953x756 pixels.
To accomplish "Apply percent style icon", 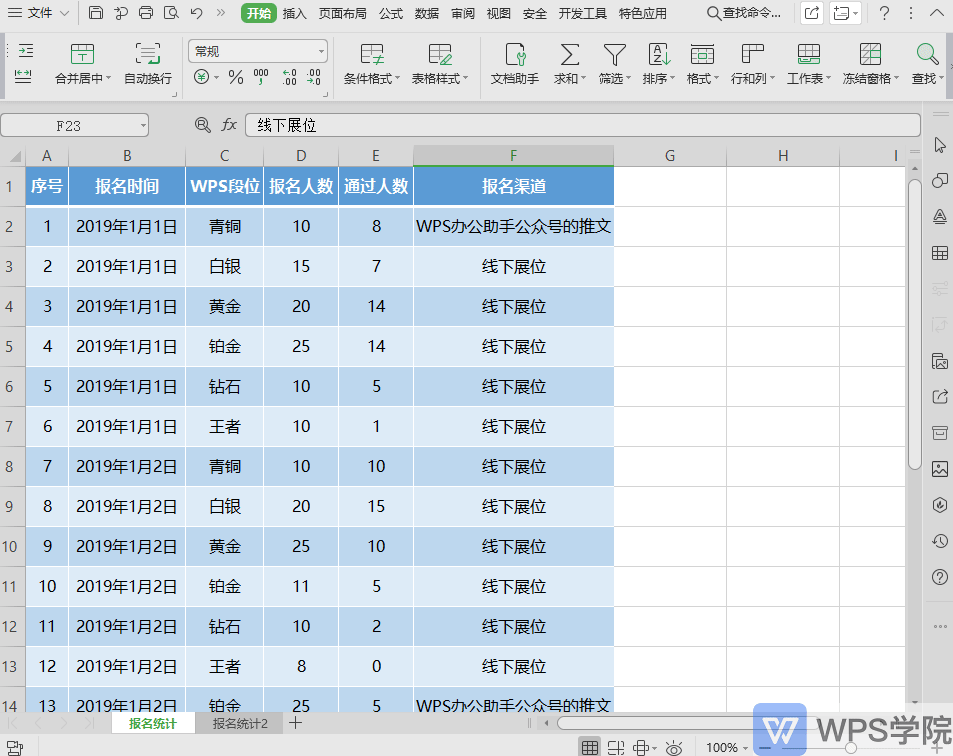I will [236, 77].
